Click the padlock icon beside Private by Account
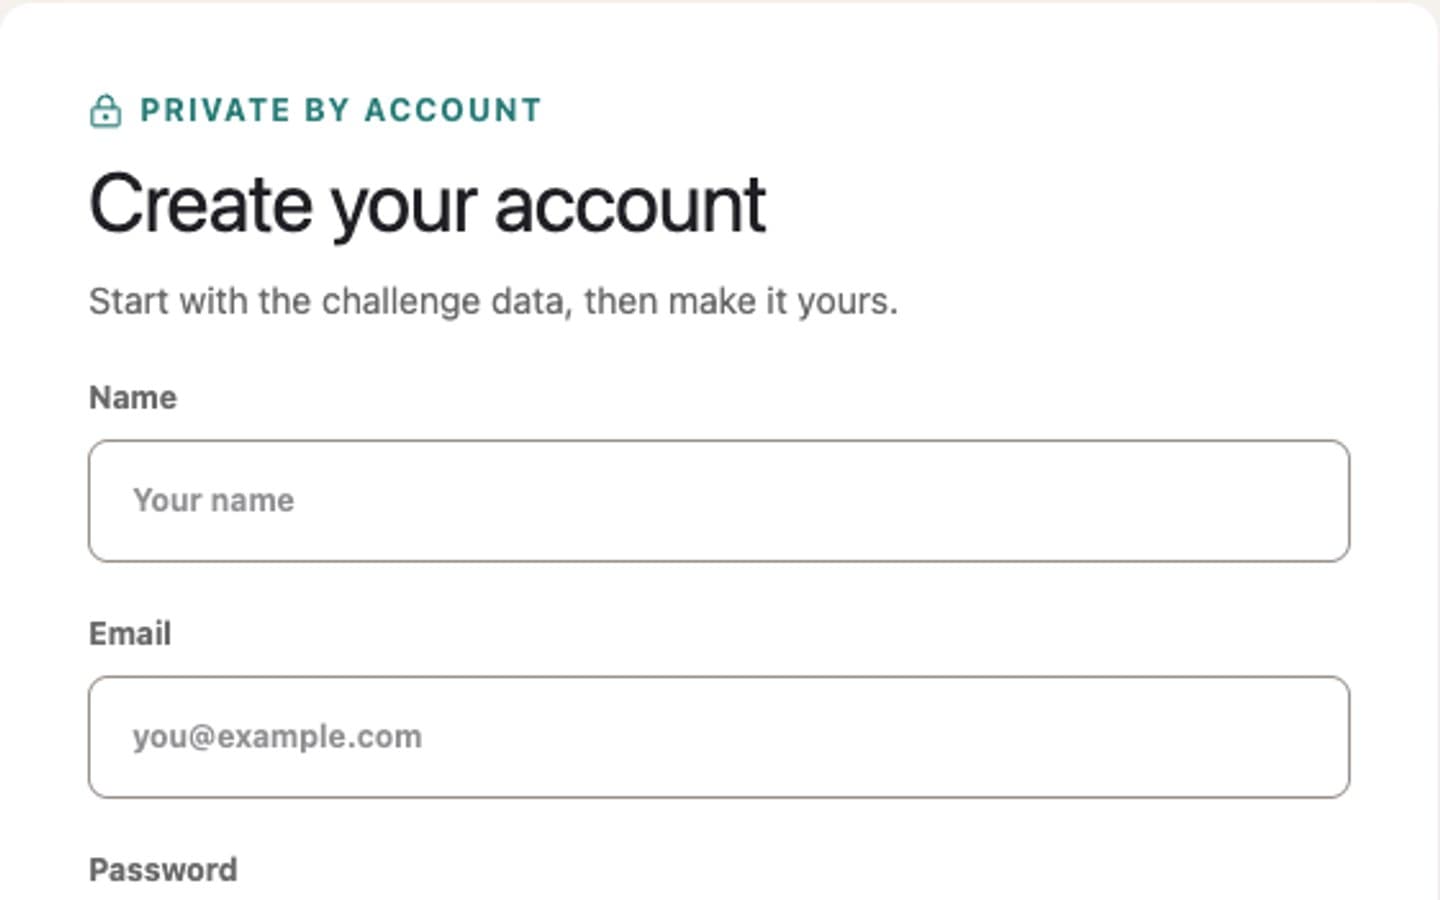Viewport: 1440px width, 900px height. tap(105, 111)
